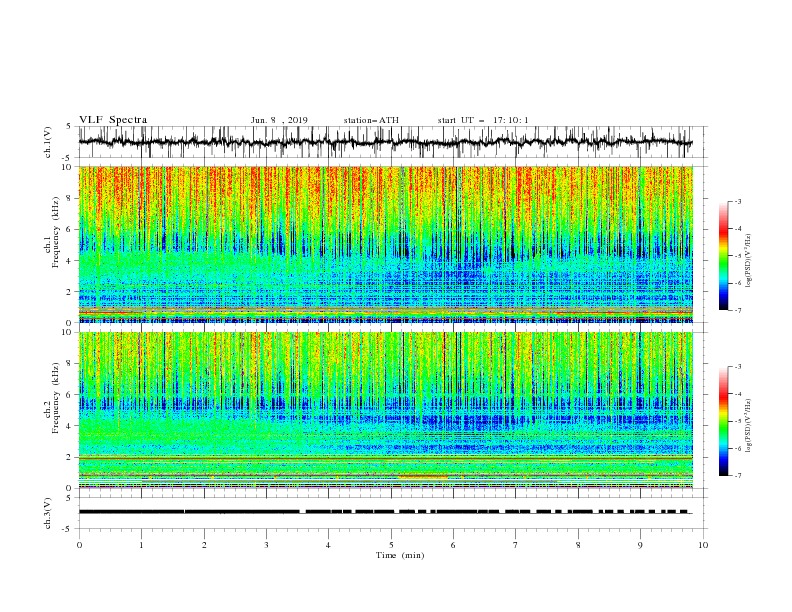Click the "-7" label on lower colorbar

point(738,475)
